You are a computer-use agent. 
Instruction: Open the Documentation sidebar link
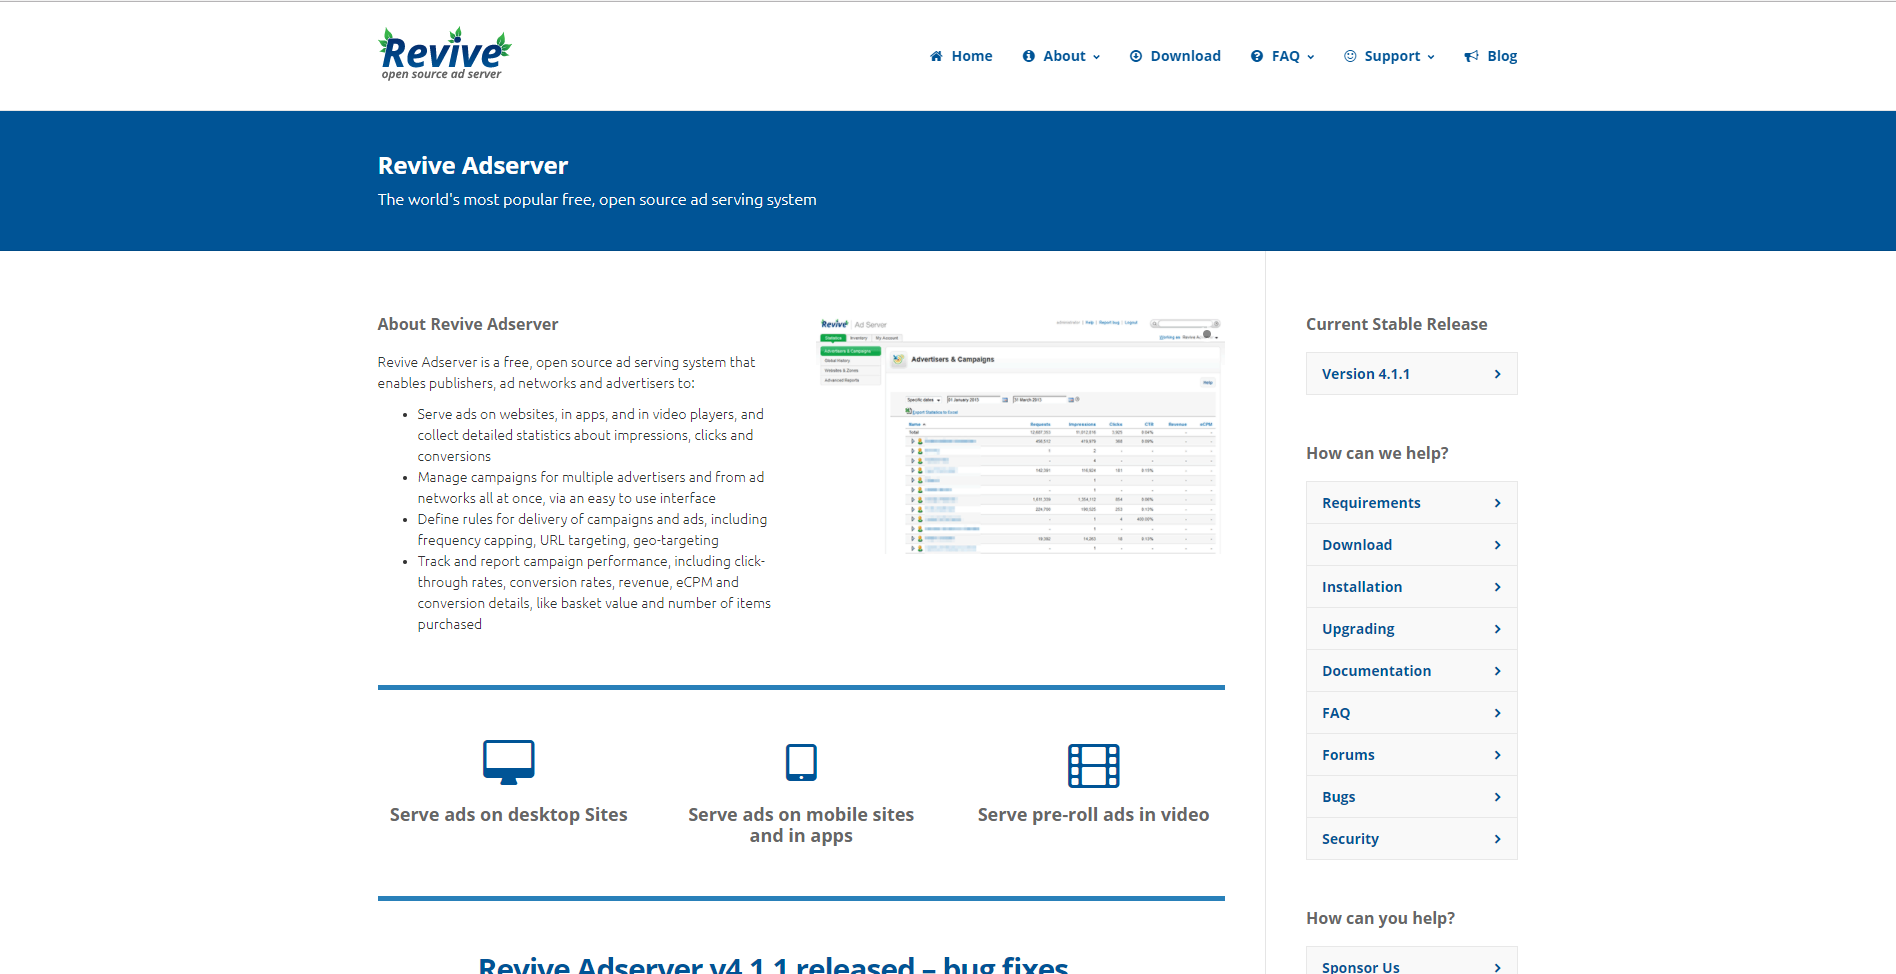[1411, 671]
